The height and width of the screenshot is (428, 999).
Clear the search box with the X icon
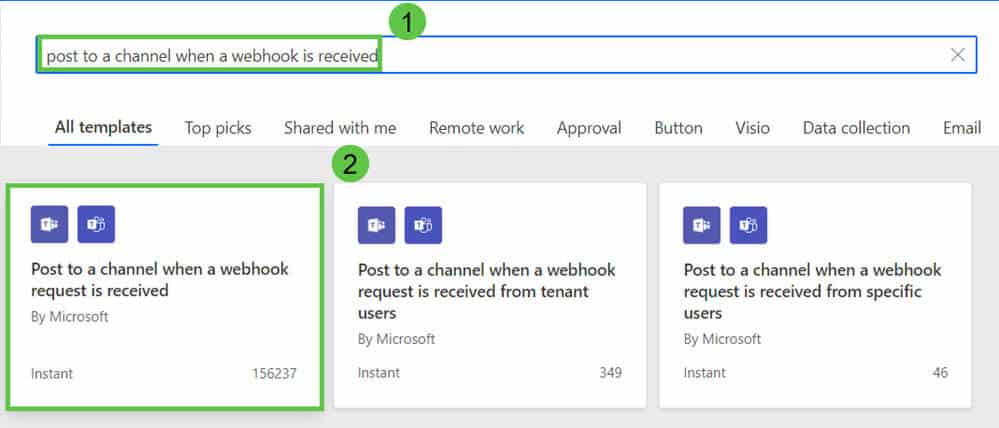click(x=957, y=55)
